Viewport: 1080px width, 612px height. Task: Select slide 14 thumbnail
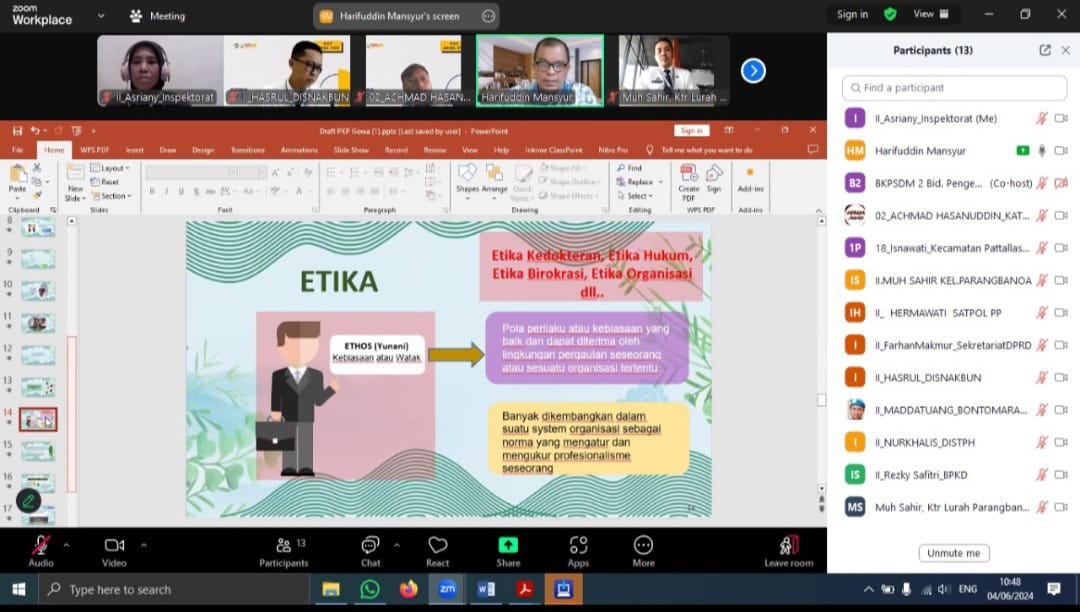tap(38, 419)
